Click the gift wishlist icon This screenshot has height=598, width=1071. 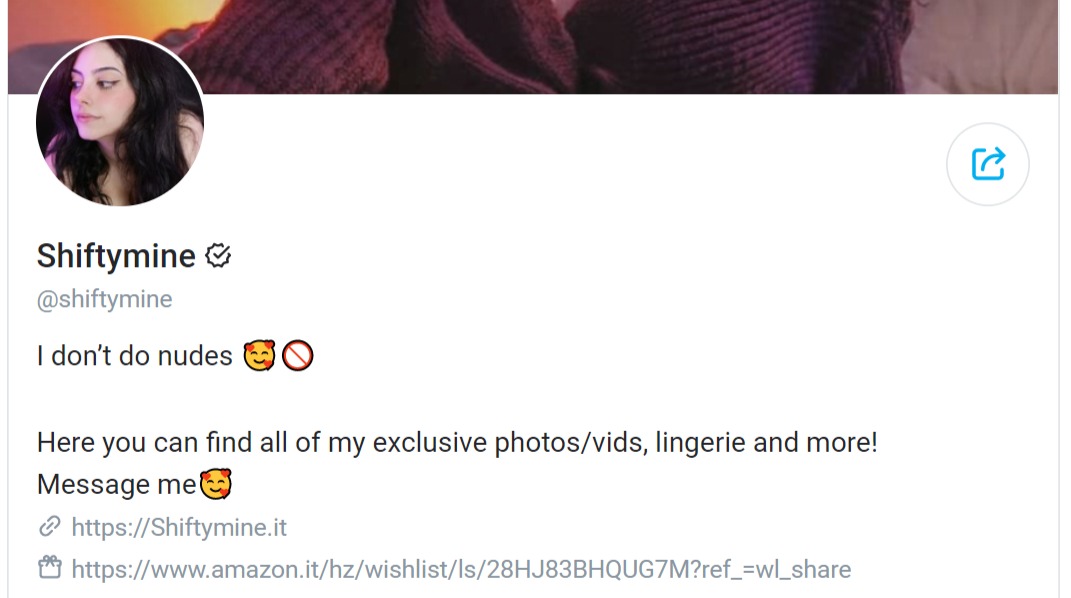click(x=50, y=568)
